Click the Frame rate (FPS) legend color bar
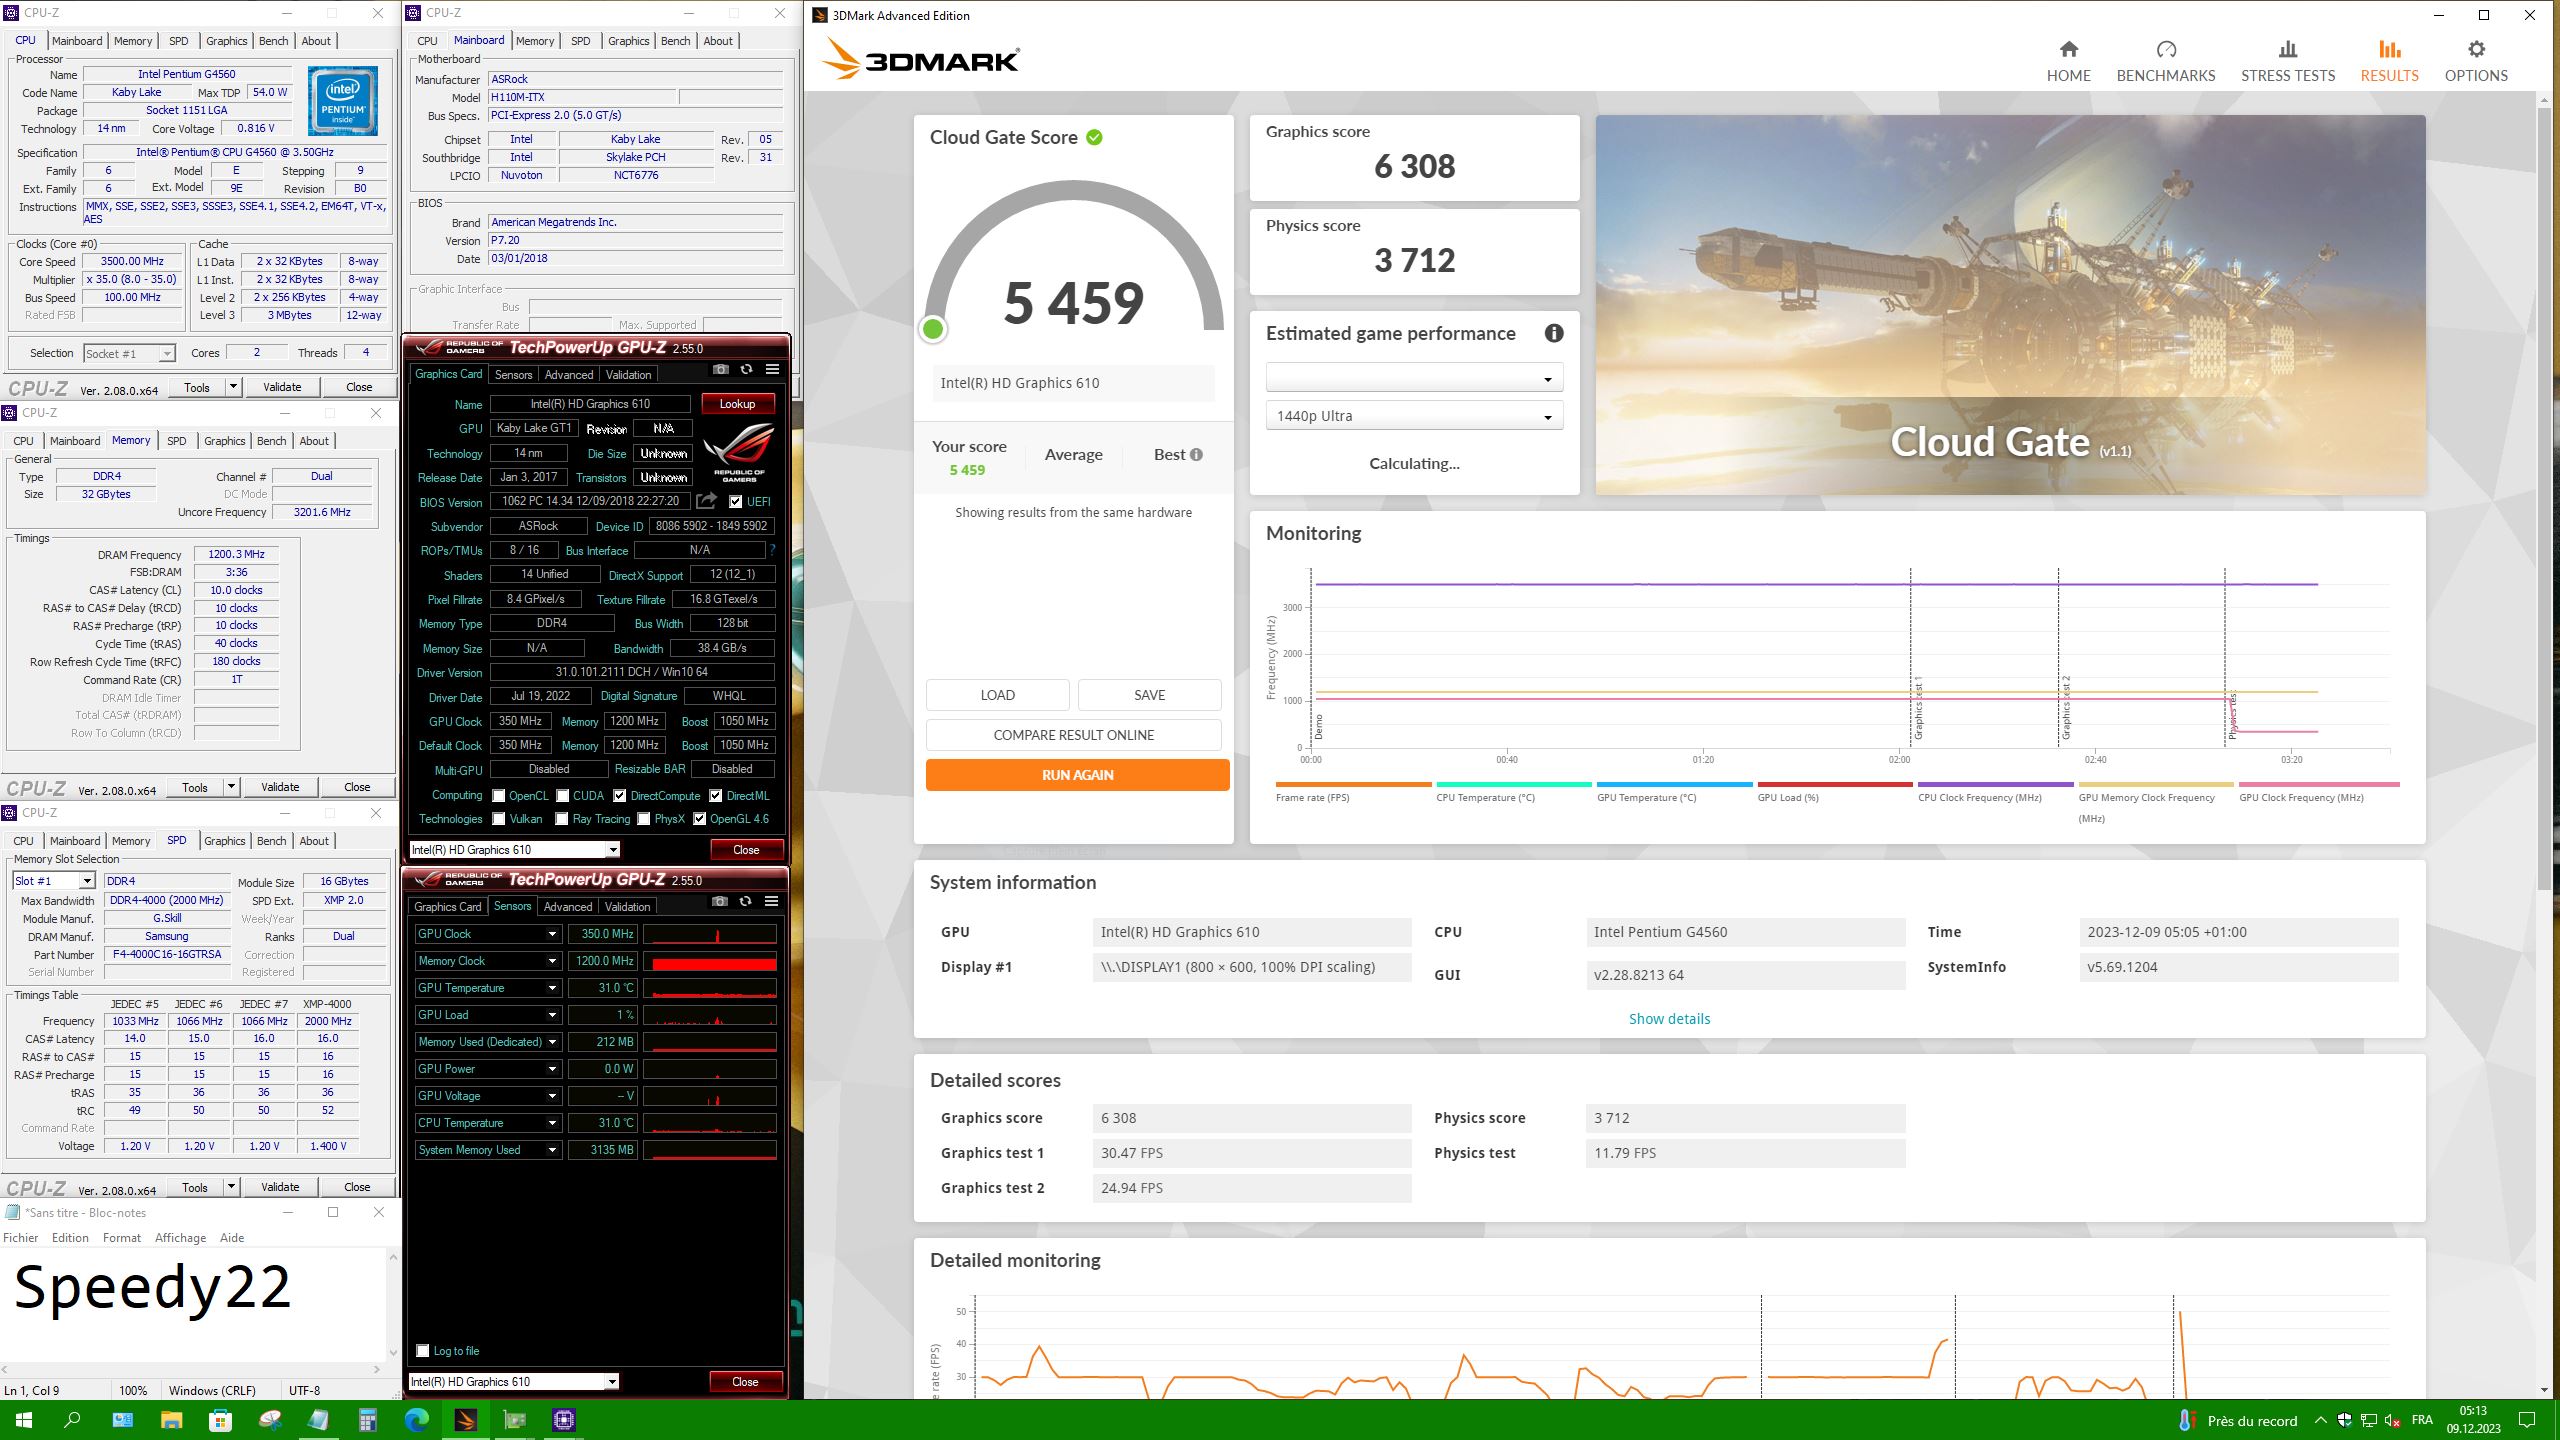The width and height of the screenshot is (2560, 1440). [1353, 785]
